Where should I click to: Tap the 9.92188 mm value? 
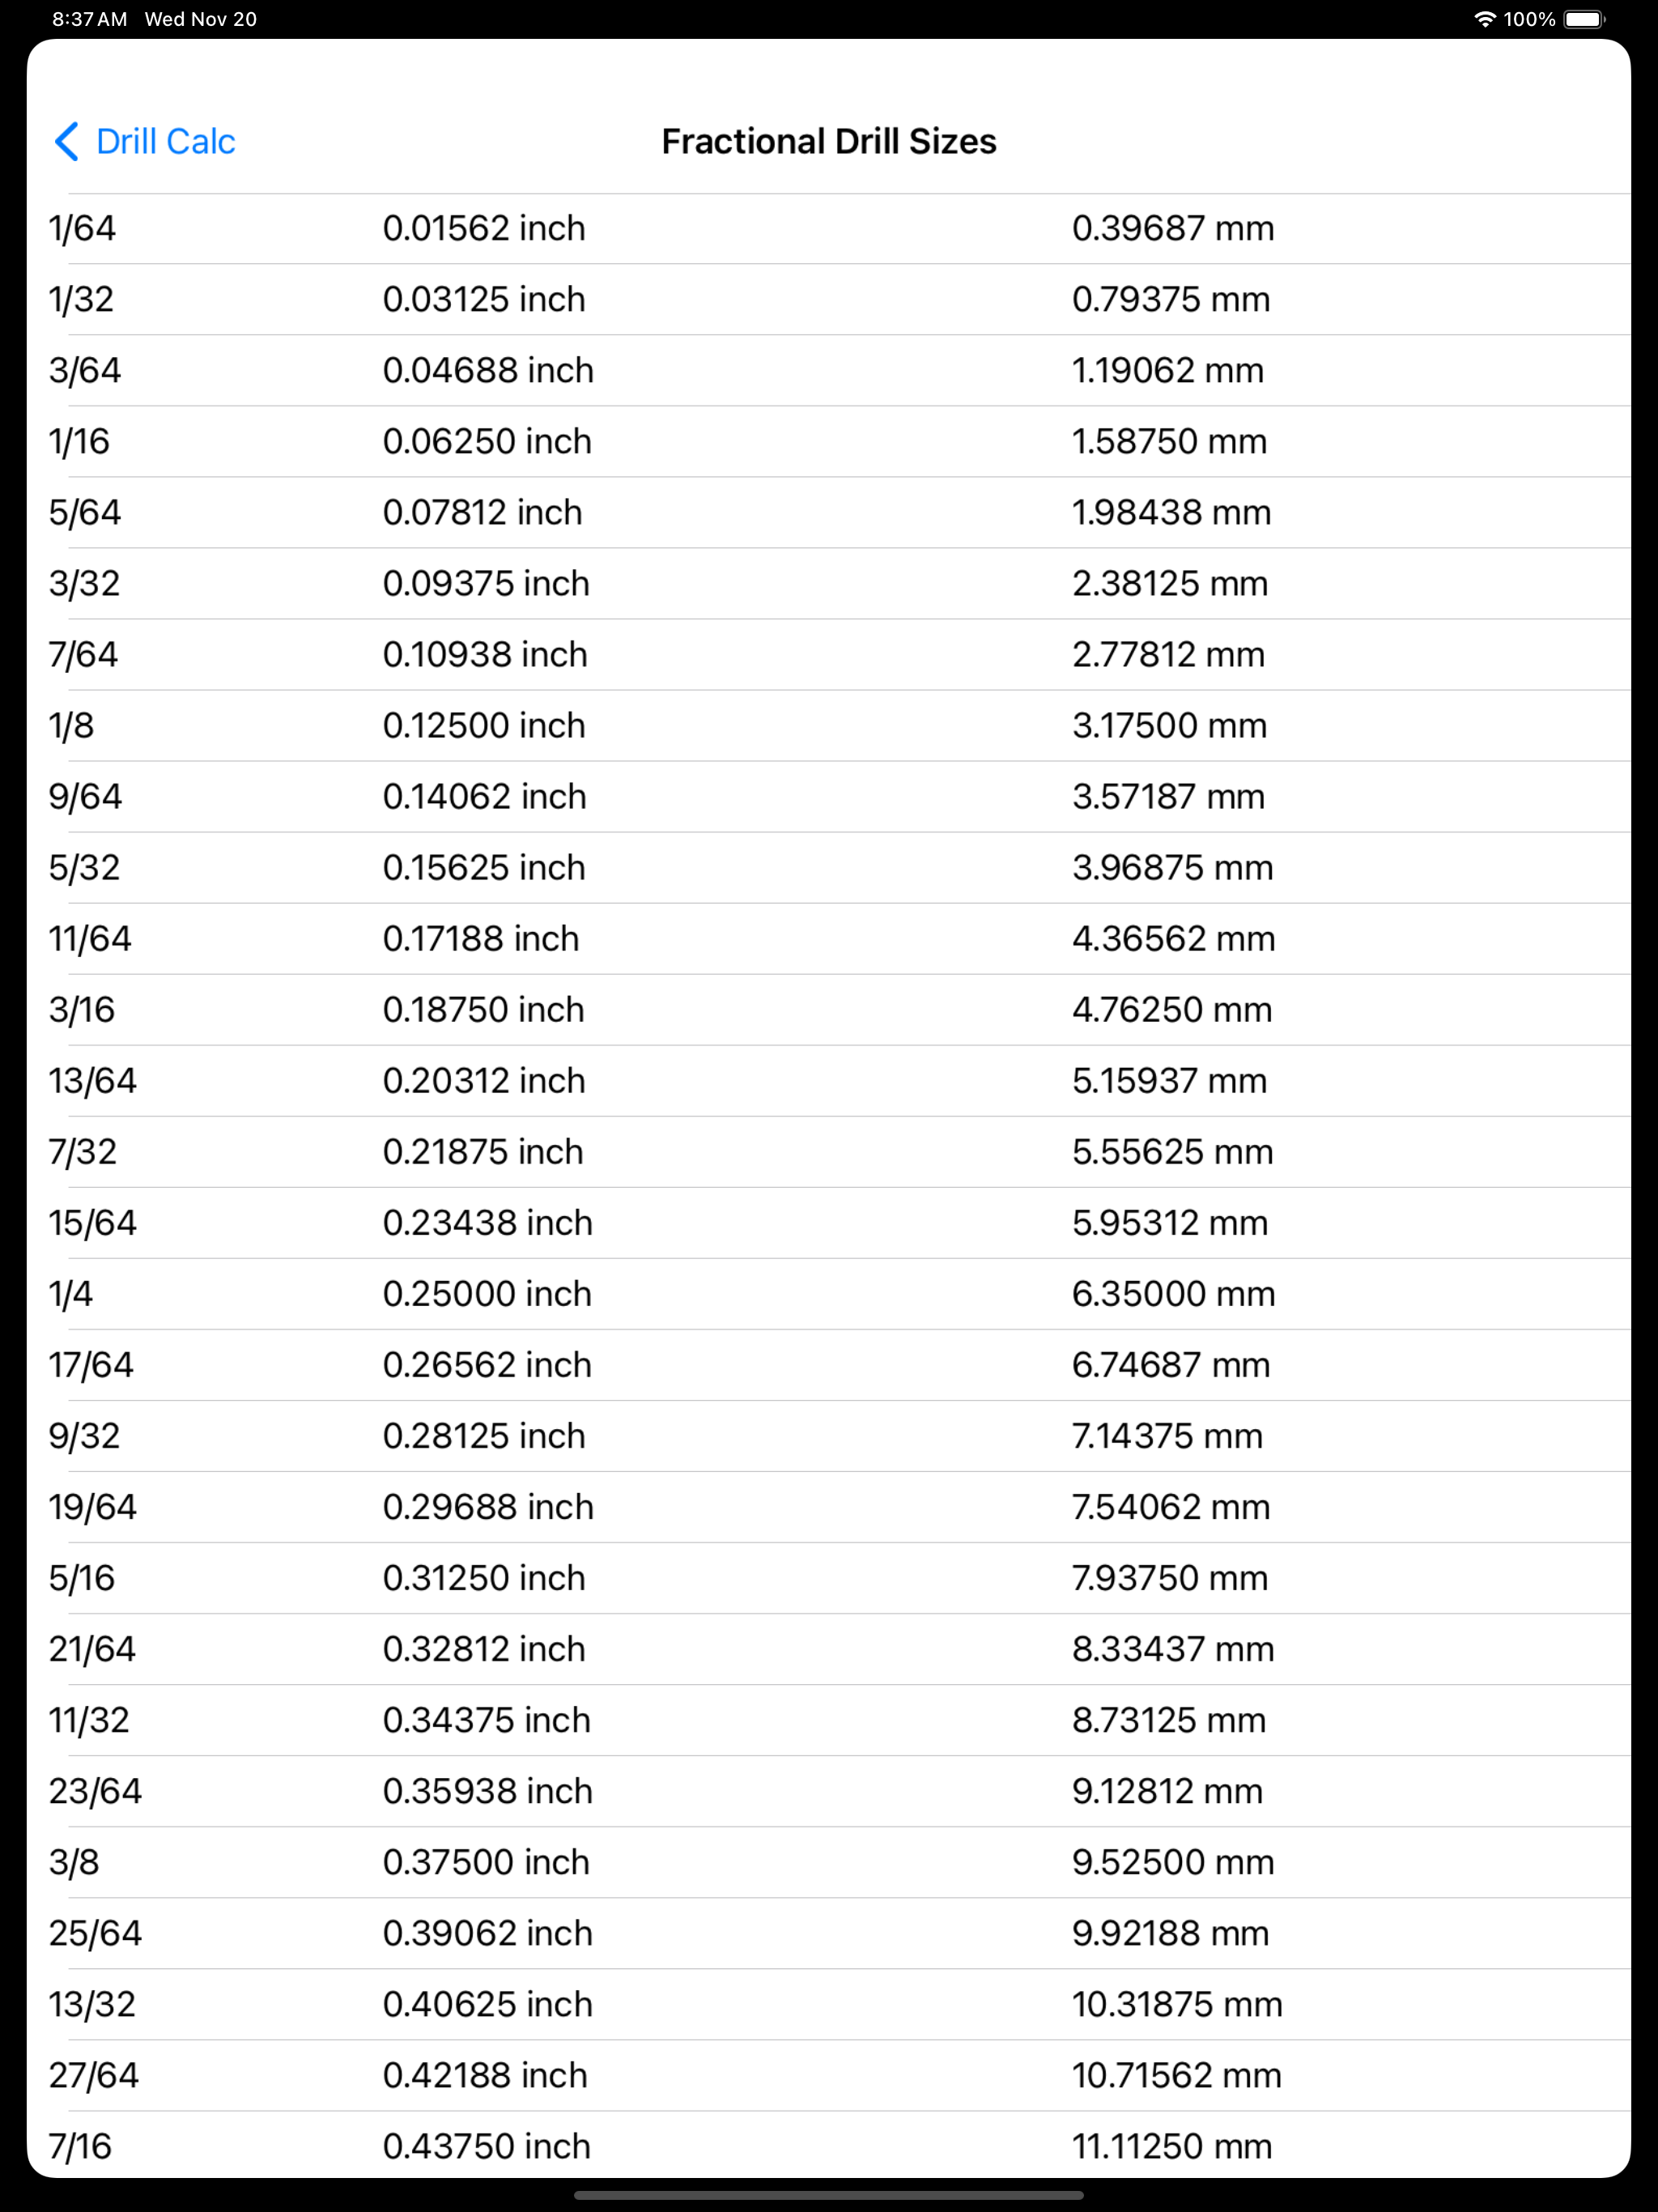point(1170,1933)
